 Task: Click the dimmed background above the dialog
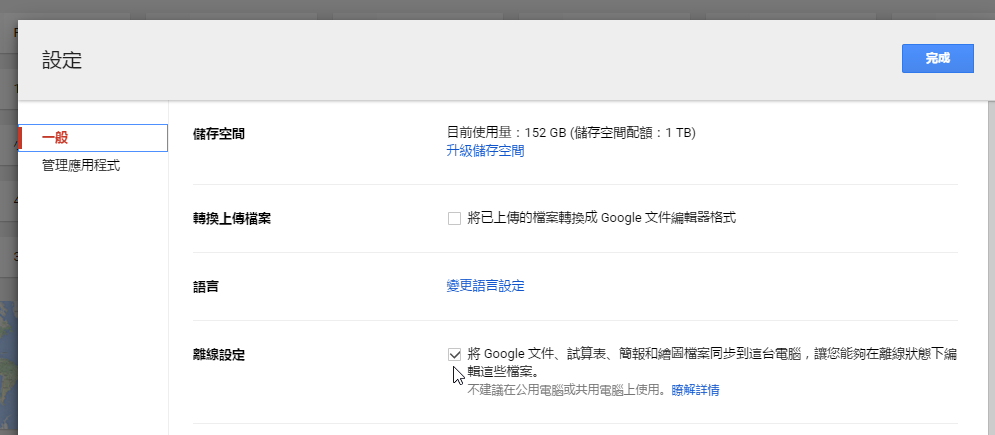pos(500,9)
